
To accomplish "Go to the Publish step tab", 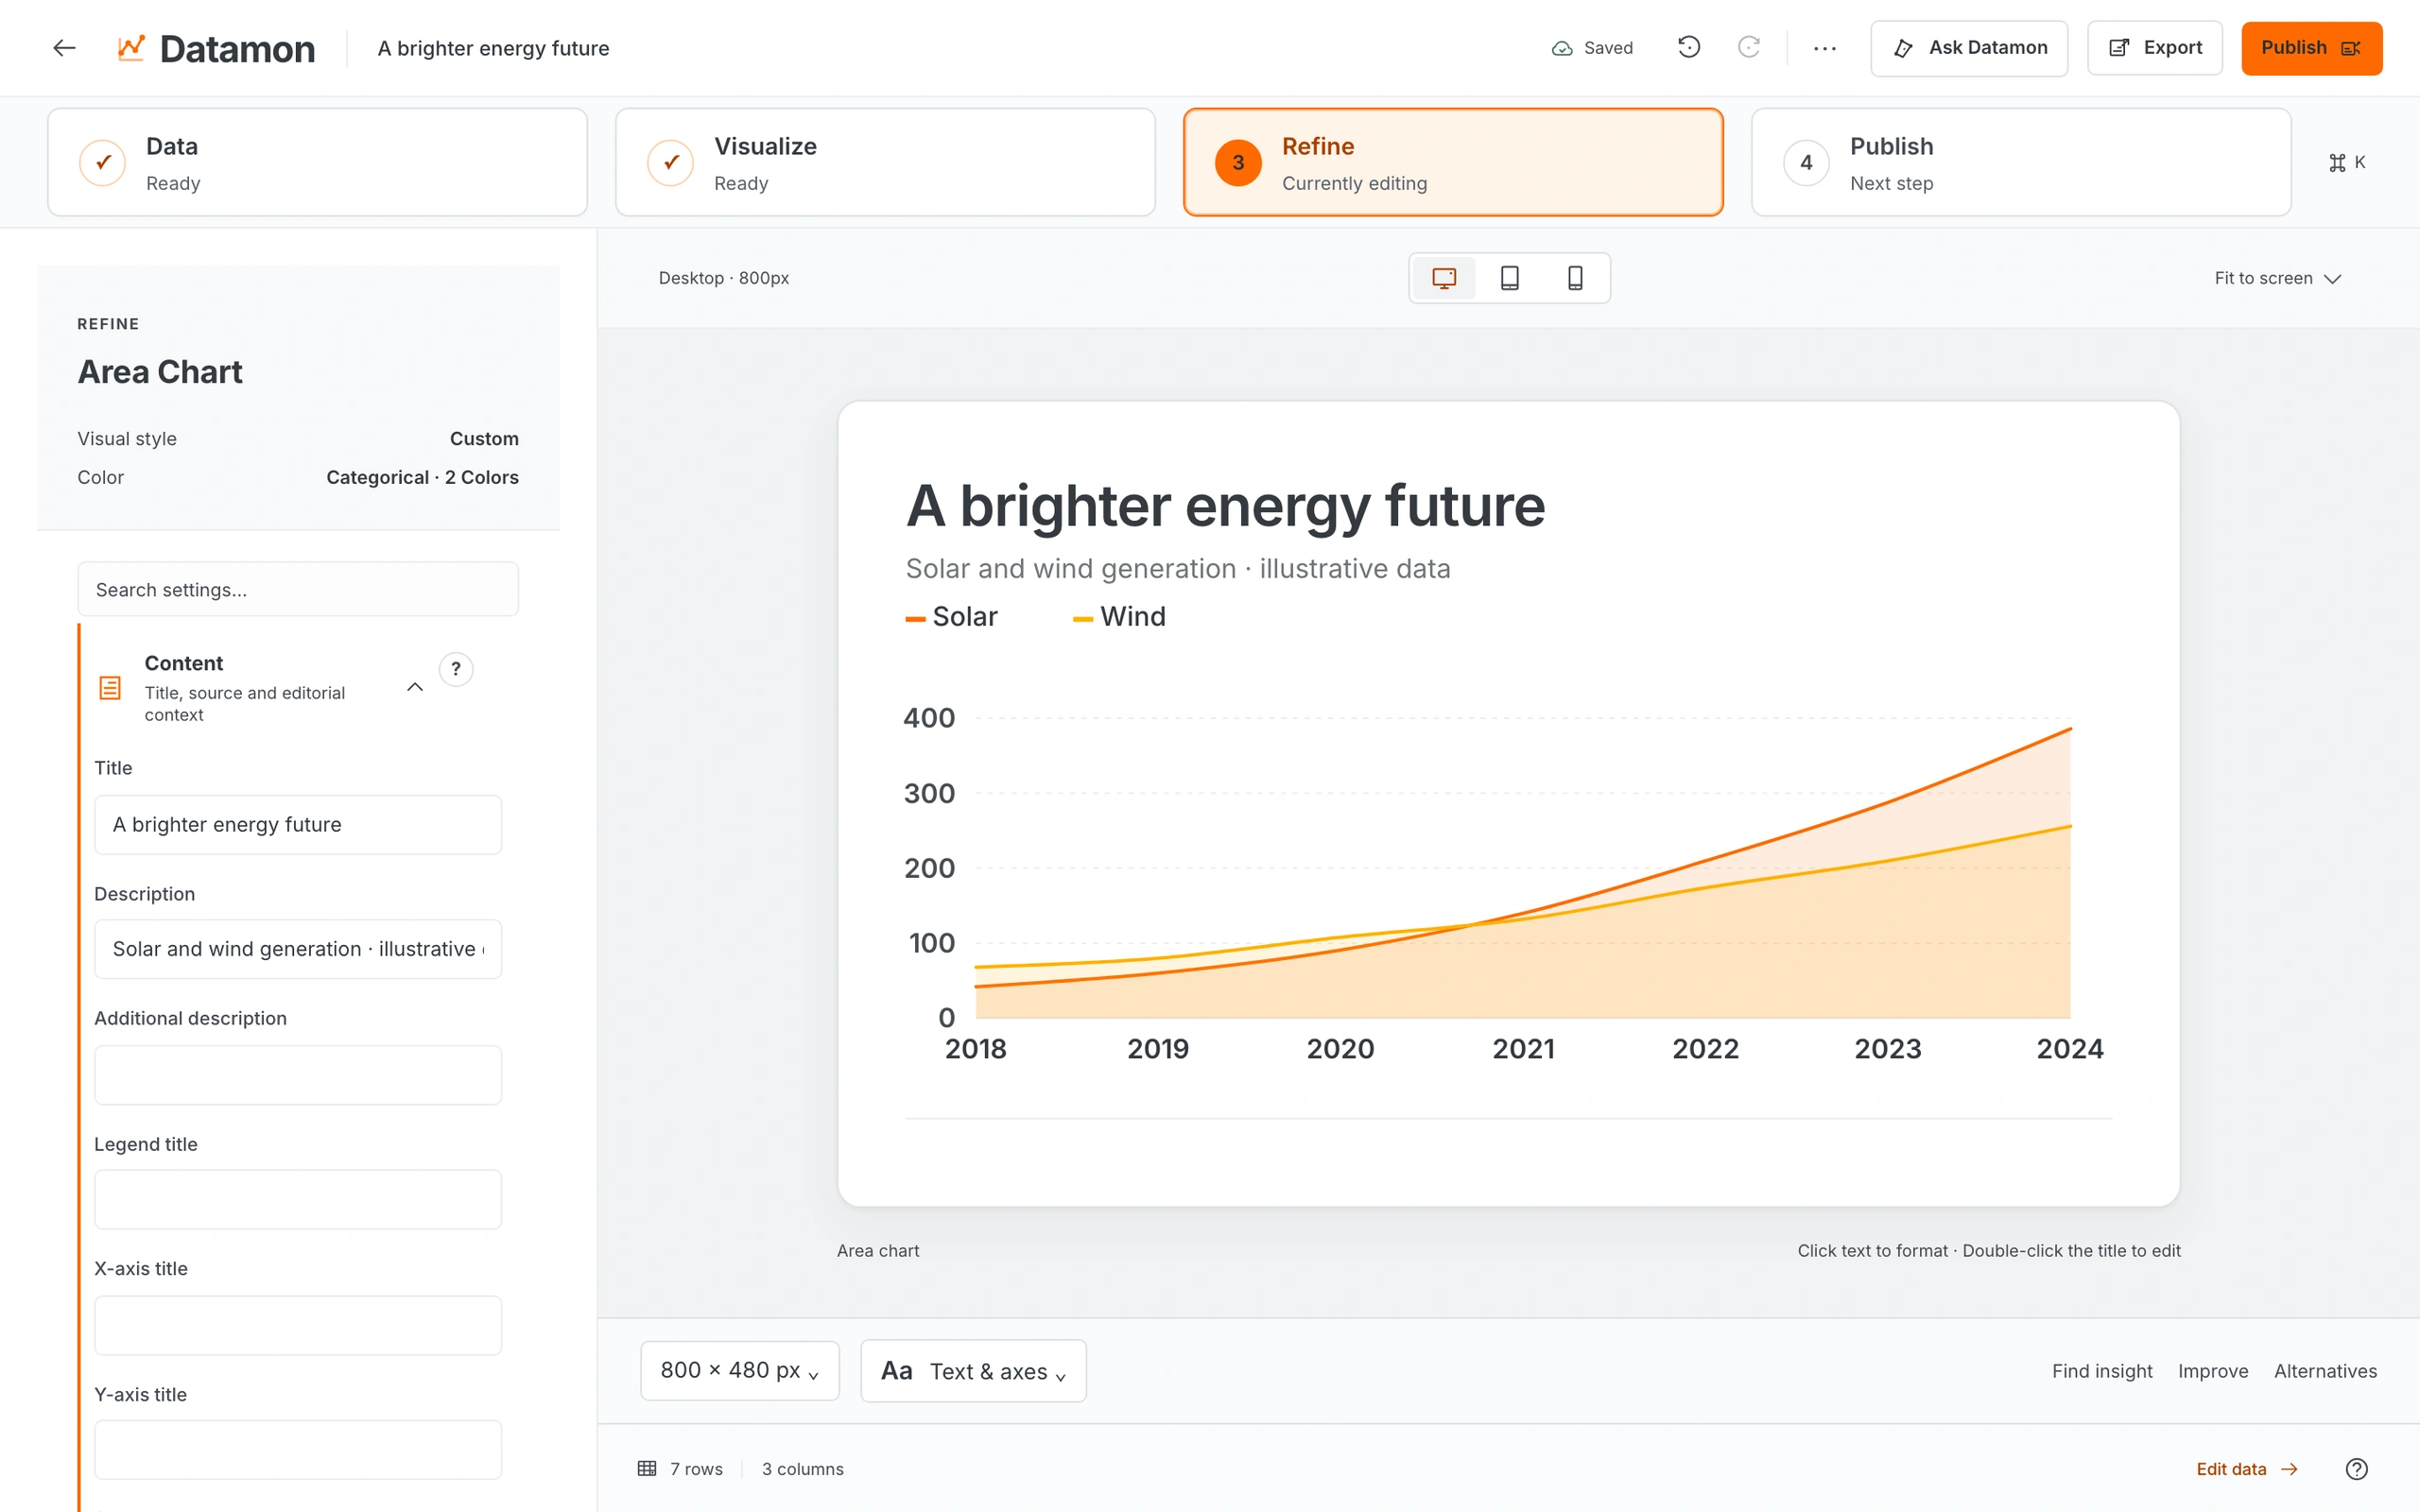I will [2021, 162].
